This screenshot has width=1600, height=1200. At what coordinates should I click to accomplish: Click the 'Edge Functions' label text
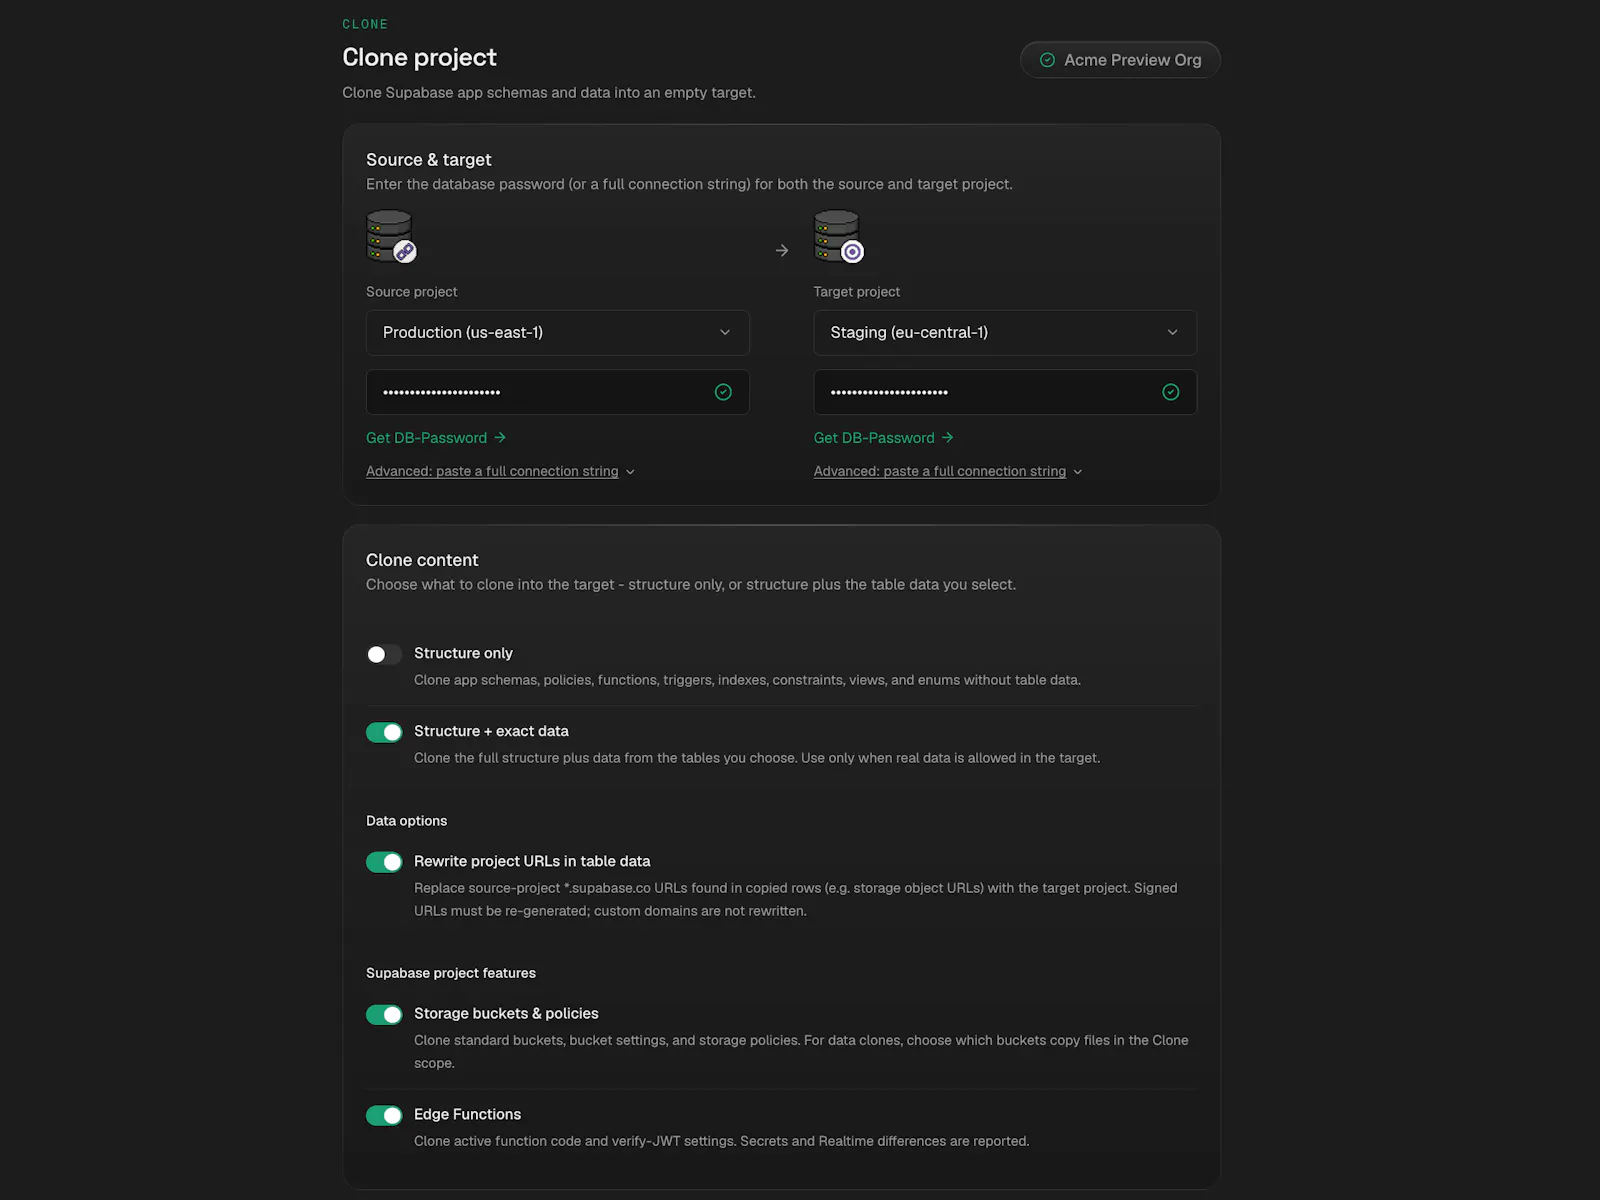(467, 1114)
